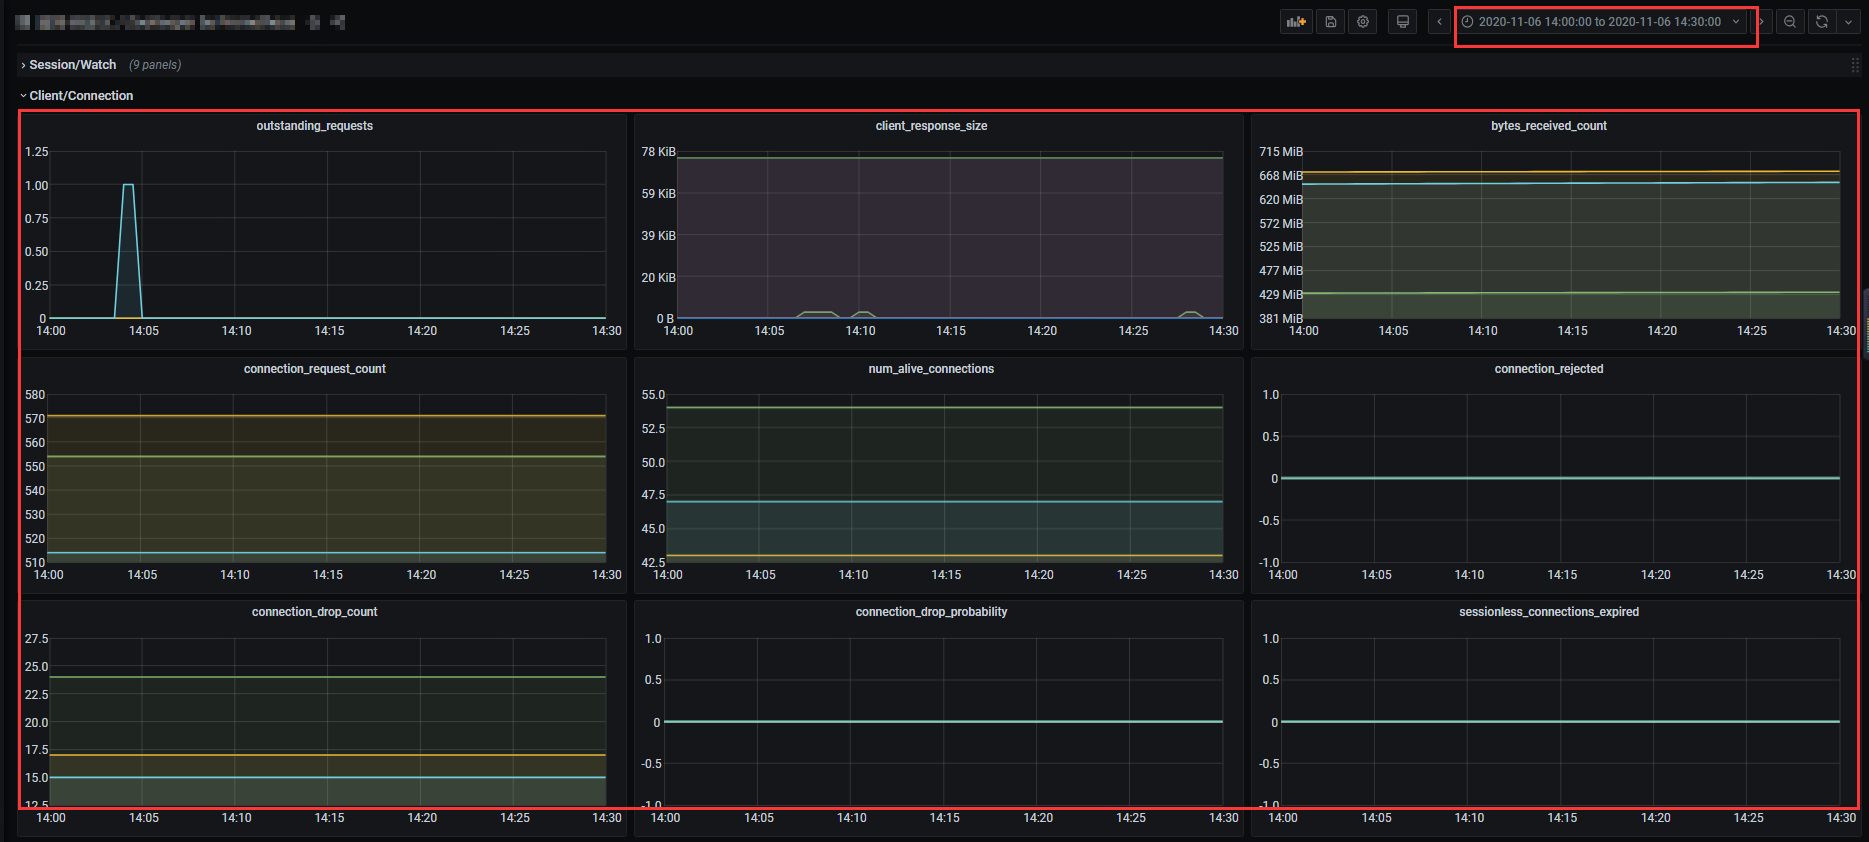Viewport: 1869px width, 842px height.
Task: Open refresh interval dropdown
Action: [x=1848, y=22]
